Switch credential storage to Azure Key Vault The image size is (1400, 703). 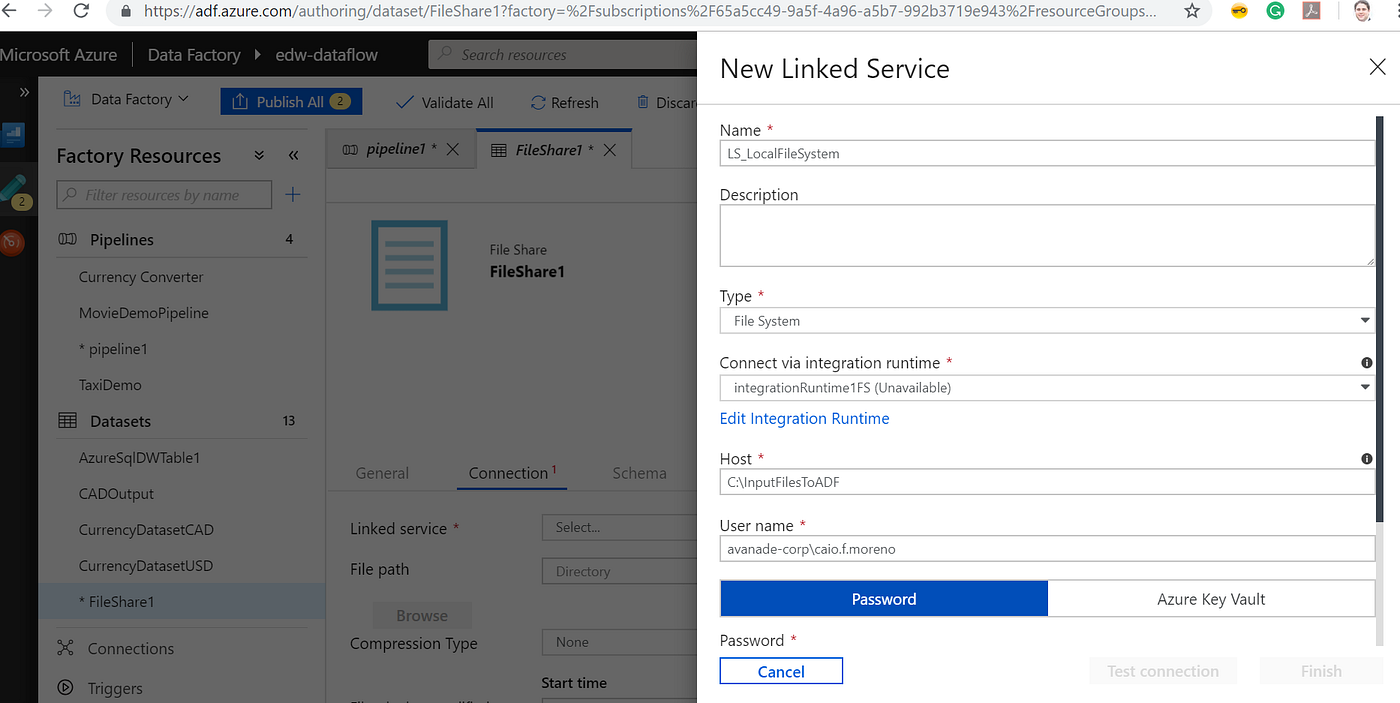[x=1210, y=598]
